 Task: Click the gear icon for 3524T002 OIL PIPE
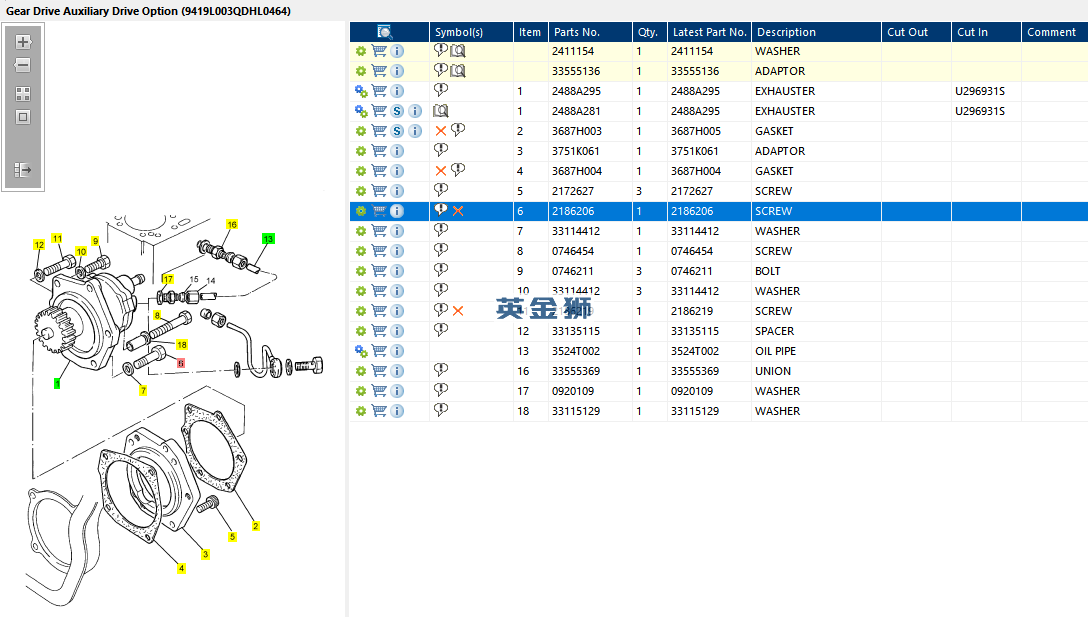tap(361, 351)
